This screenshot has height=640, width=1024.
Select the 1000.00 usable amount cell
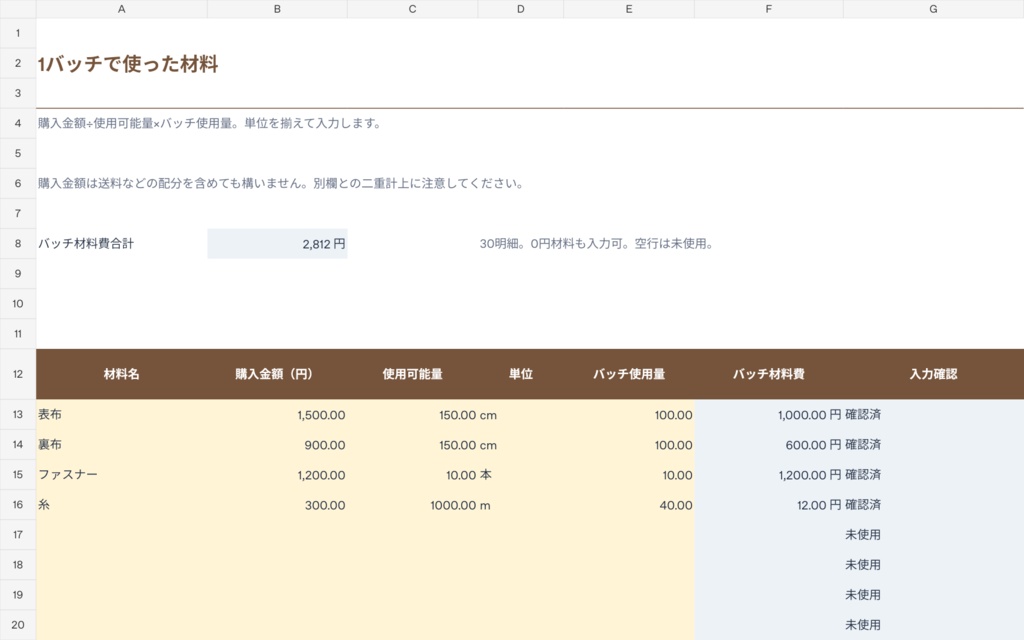tap(412, 505)
